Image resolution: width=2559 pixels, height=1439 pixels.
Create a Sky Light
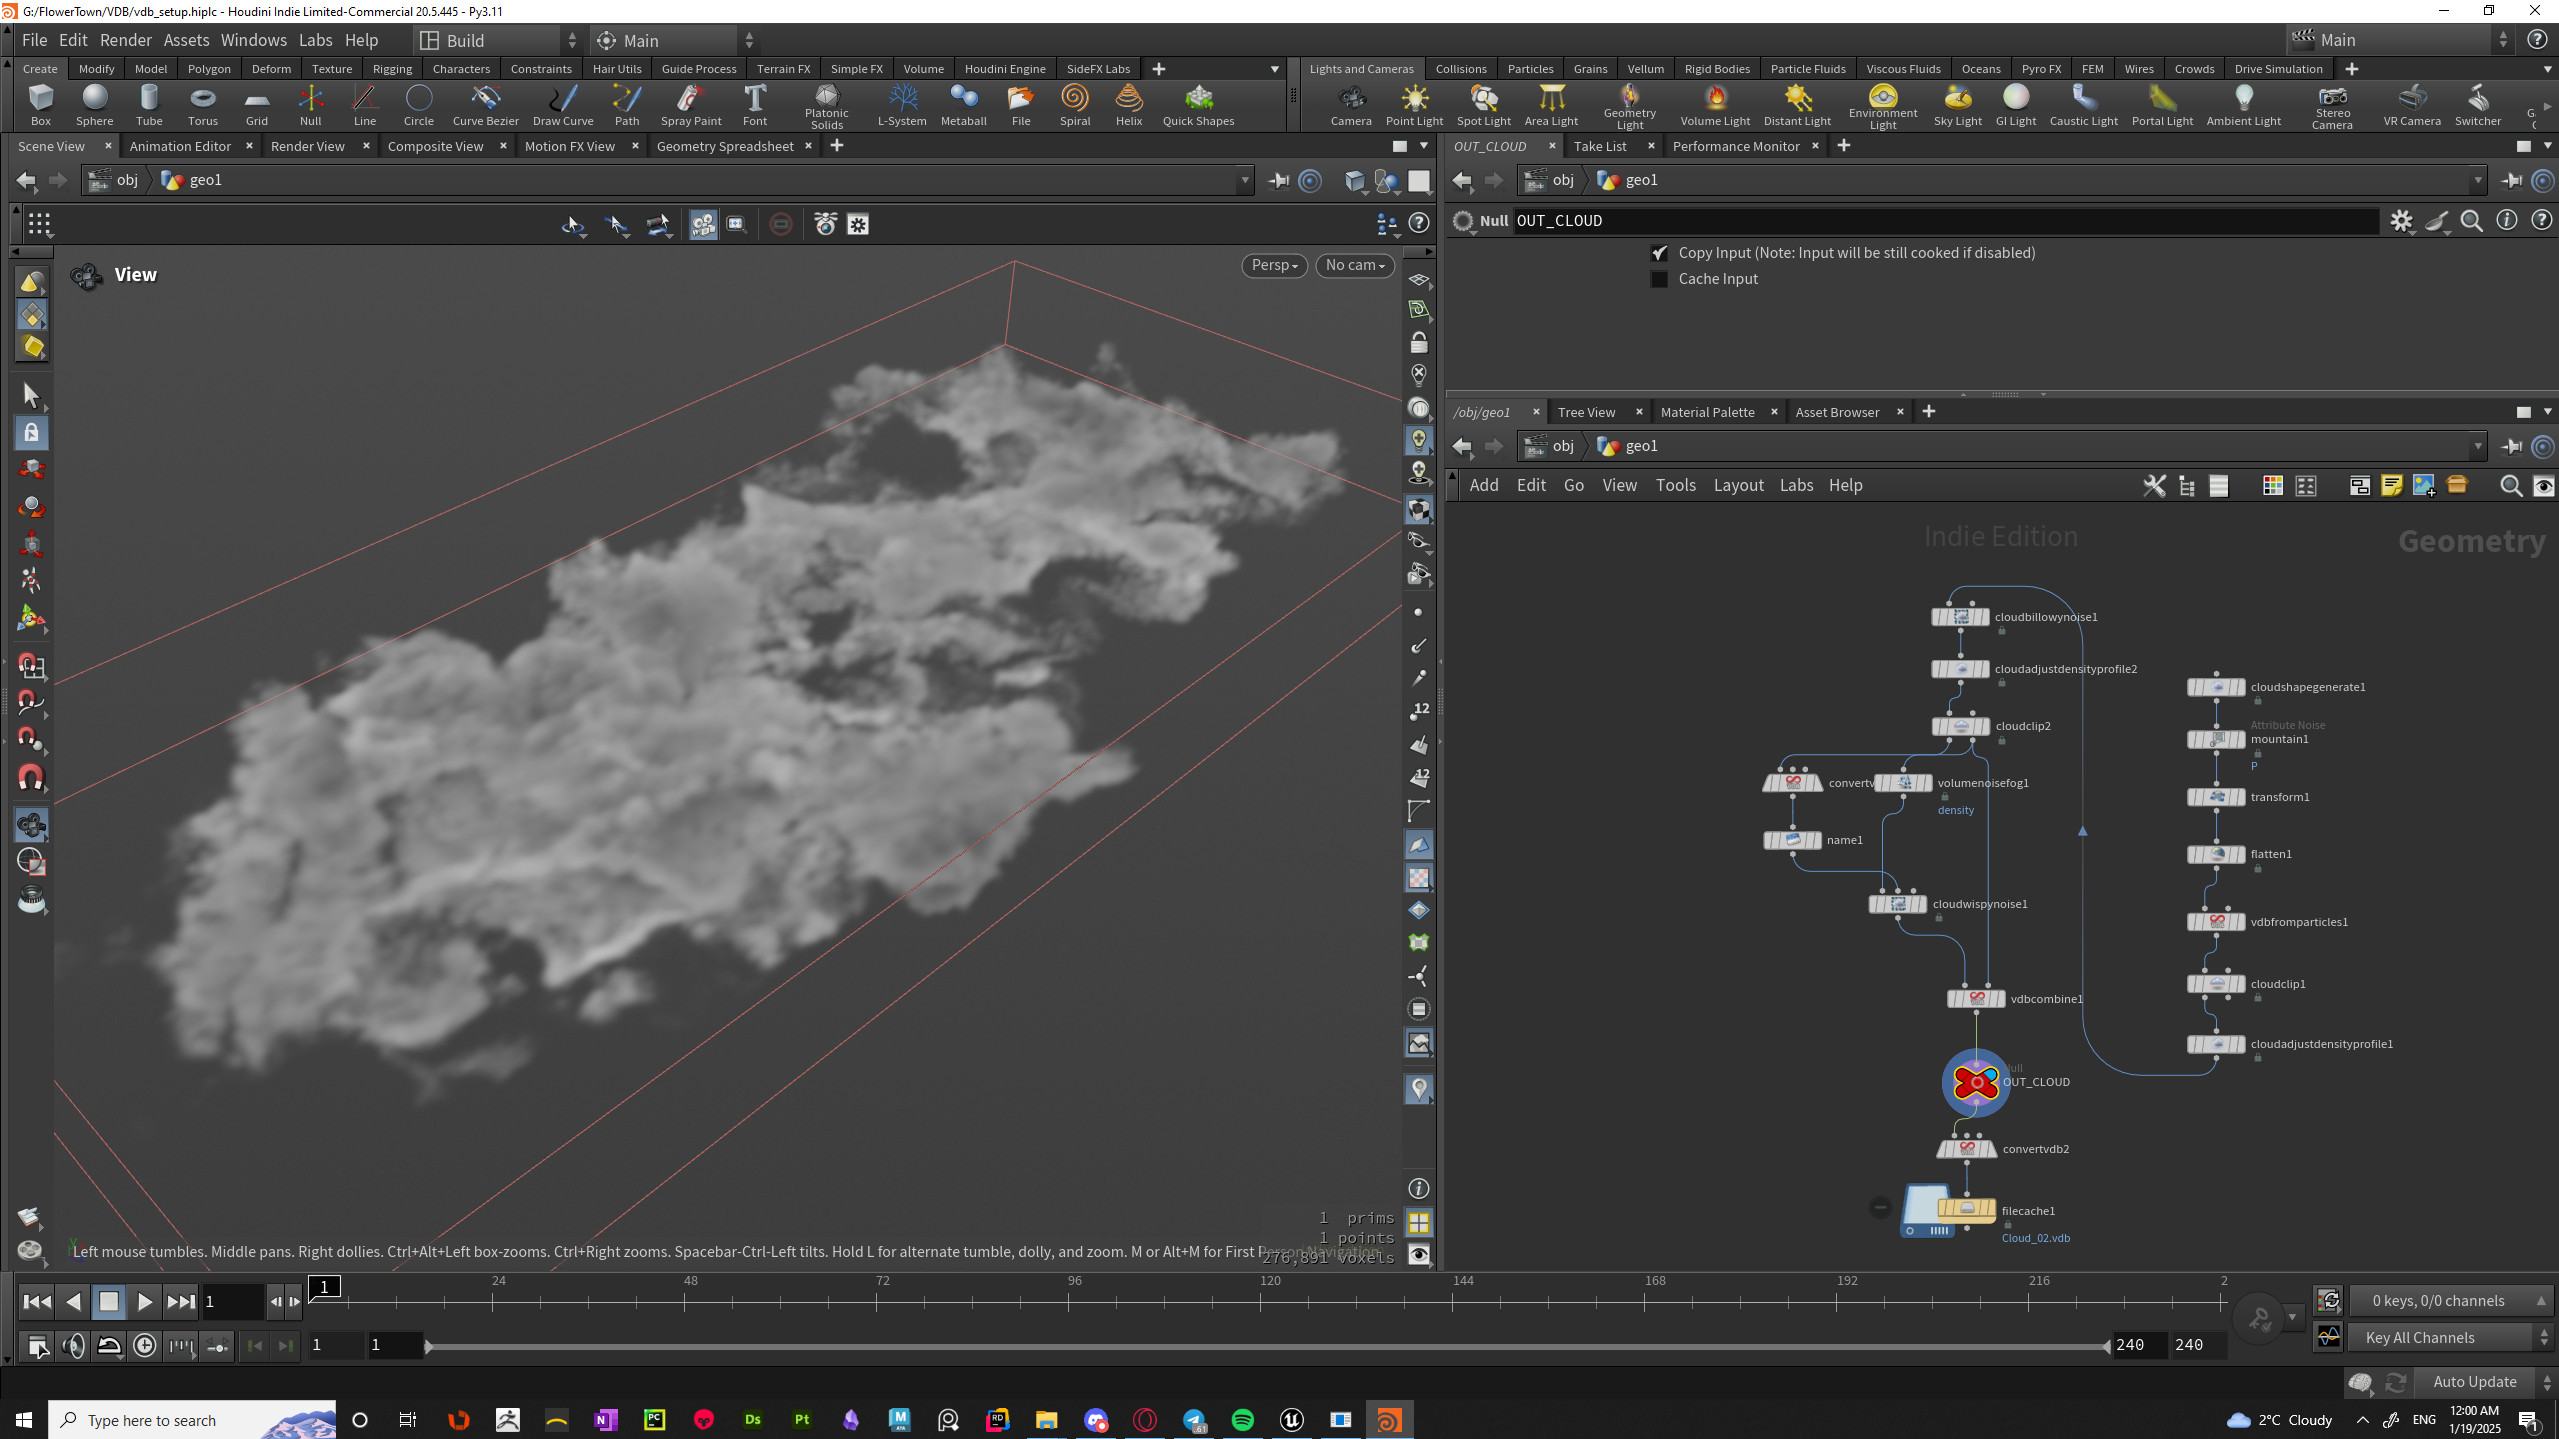[x=1957, y=105]
